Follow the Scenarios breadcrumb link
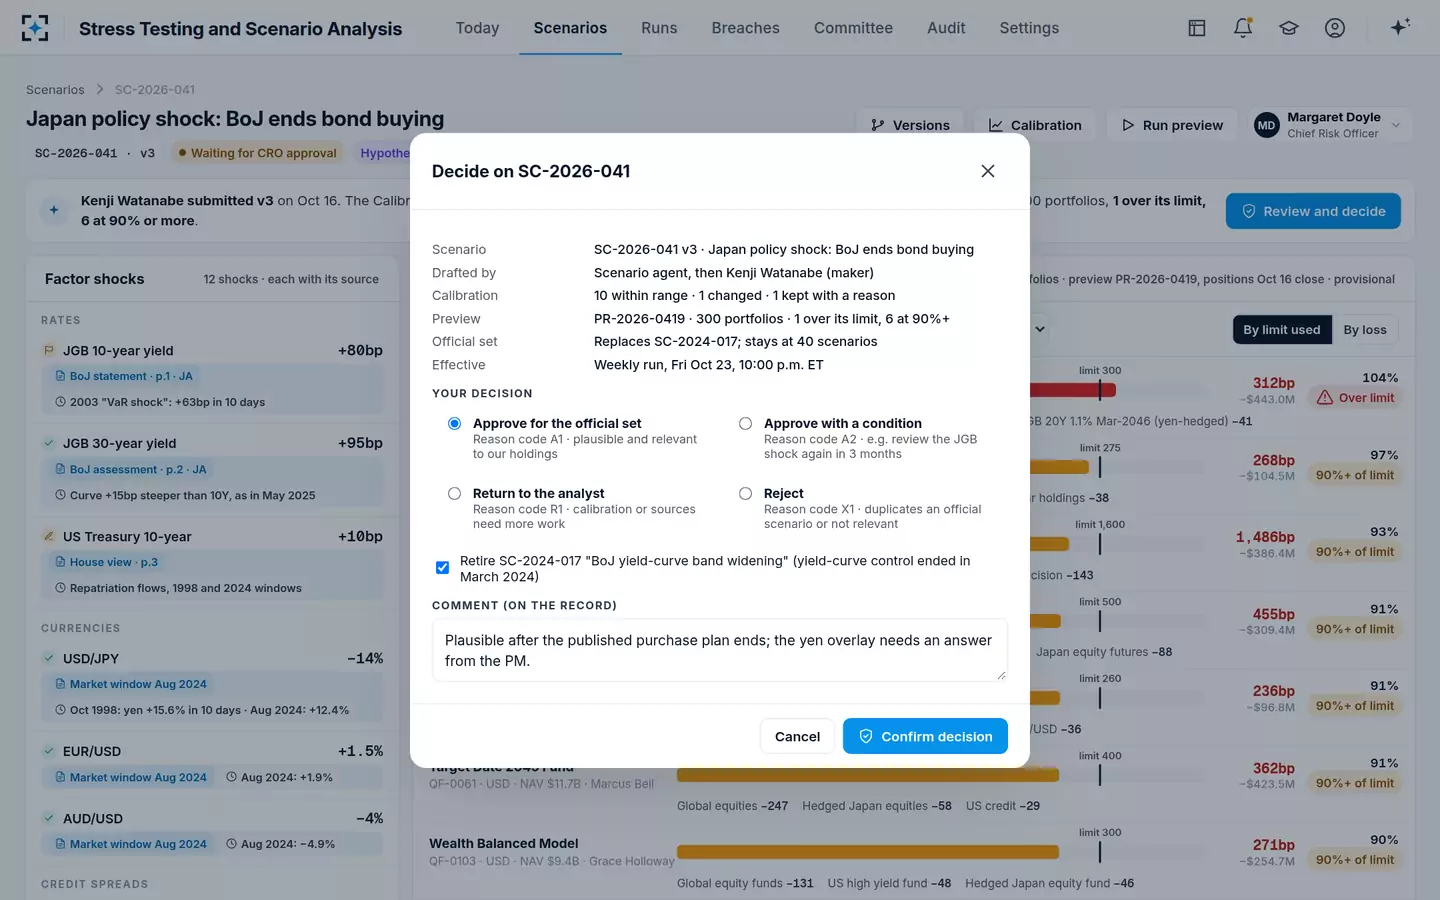Screen dimensions: 1440x900 coord(55,90)
